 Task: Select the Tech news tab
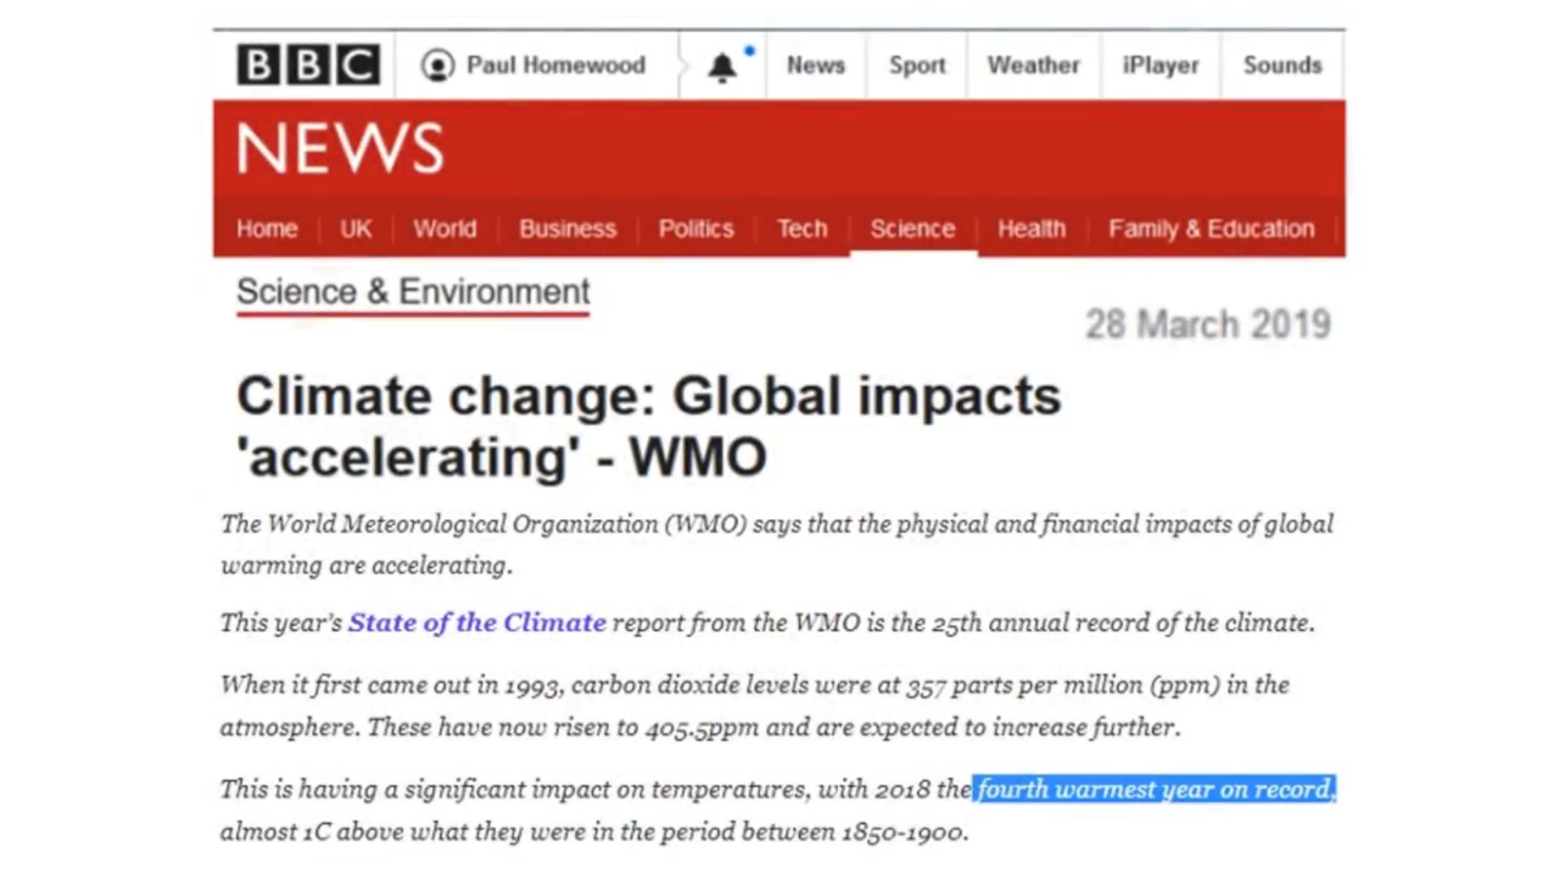click(x=802, y=229)
